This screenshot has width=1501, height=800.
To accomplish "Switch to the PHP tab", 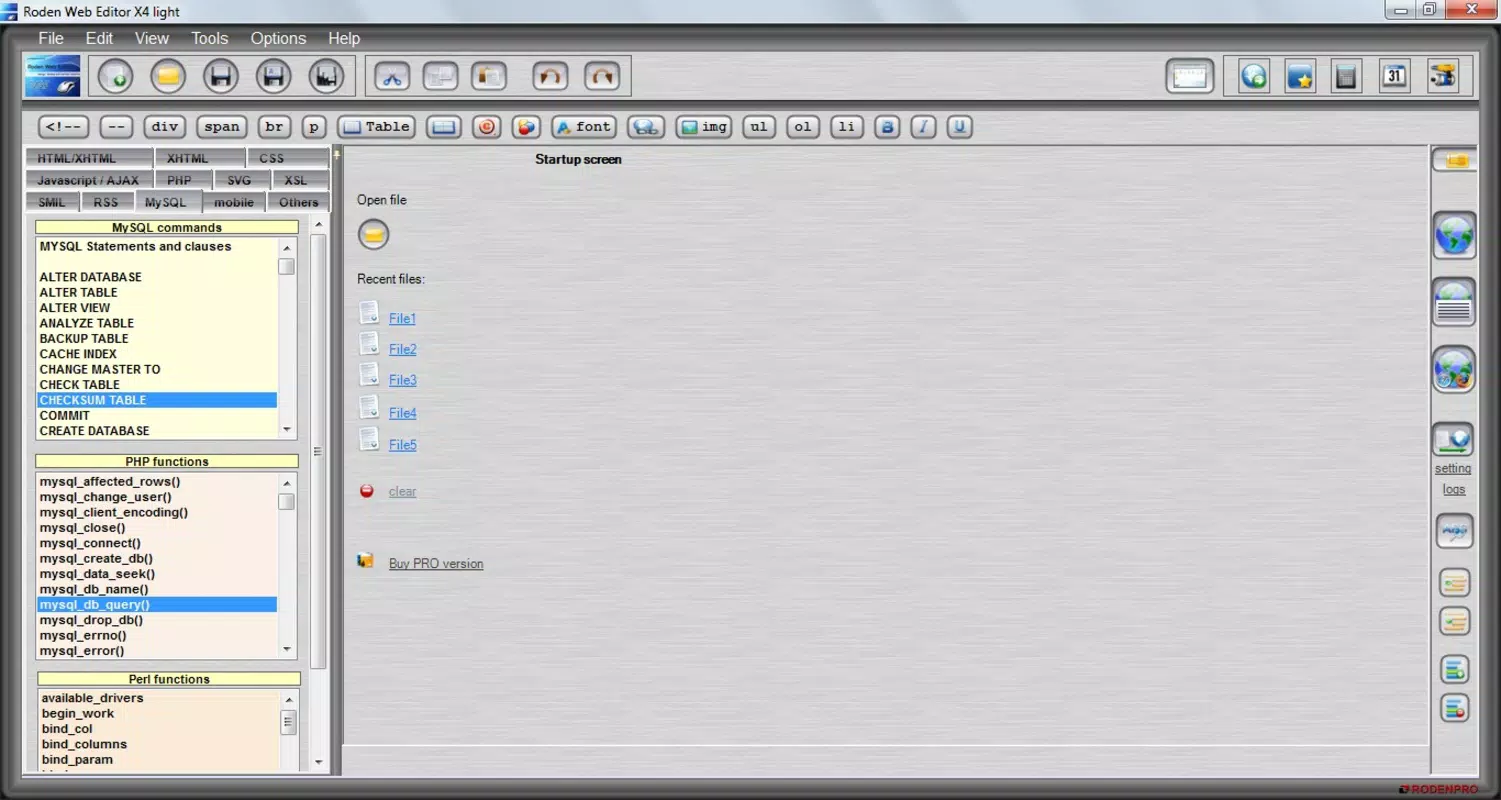I will click(183, 180).
